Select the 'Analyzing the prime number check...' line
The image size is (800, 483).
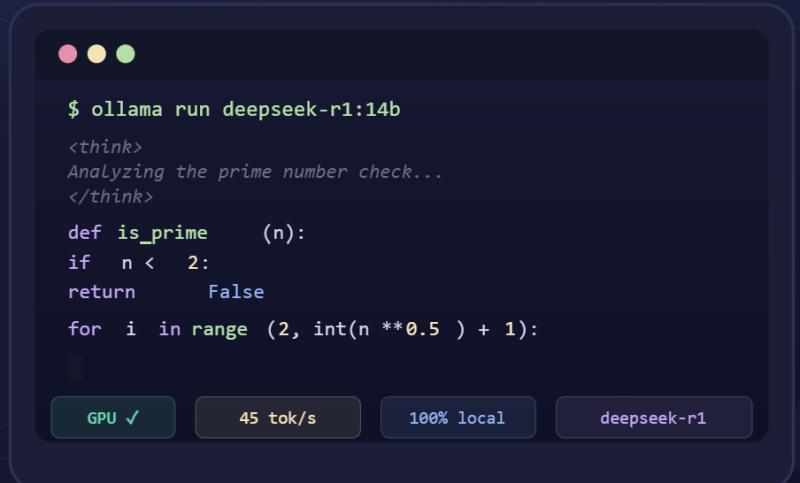(x=255, y=171)
